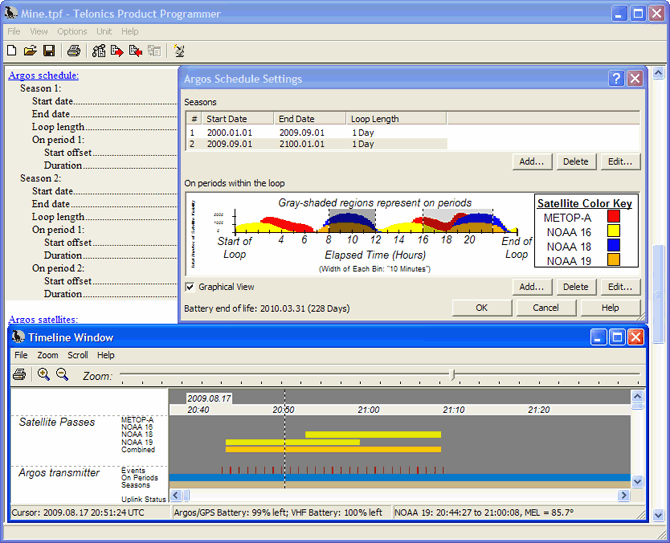Open the File menu in Timeline Window
The height and width of the screenshot is (543, 670).
21,355
